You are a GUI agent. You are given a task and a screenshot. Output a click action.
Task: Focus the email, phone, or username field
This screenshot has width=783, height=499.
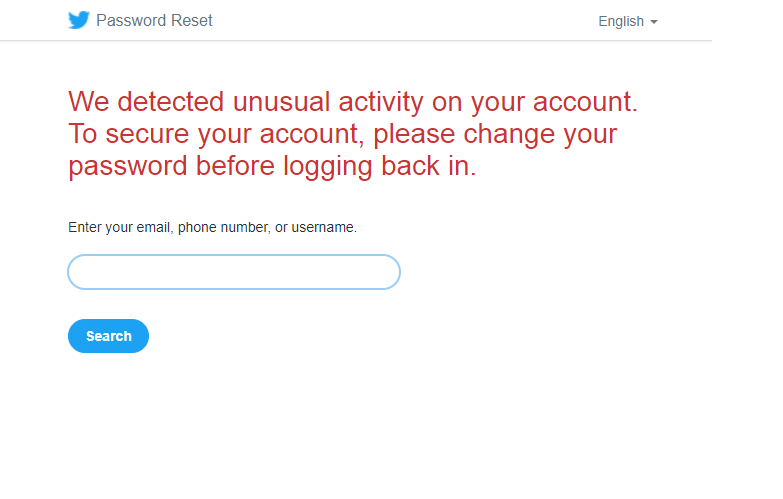[234, 272]
